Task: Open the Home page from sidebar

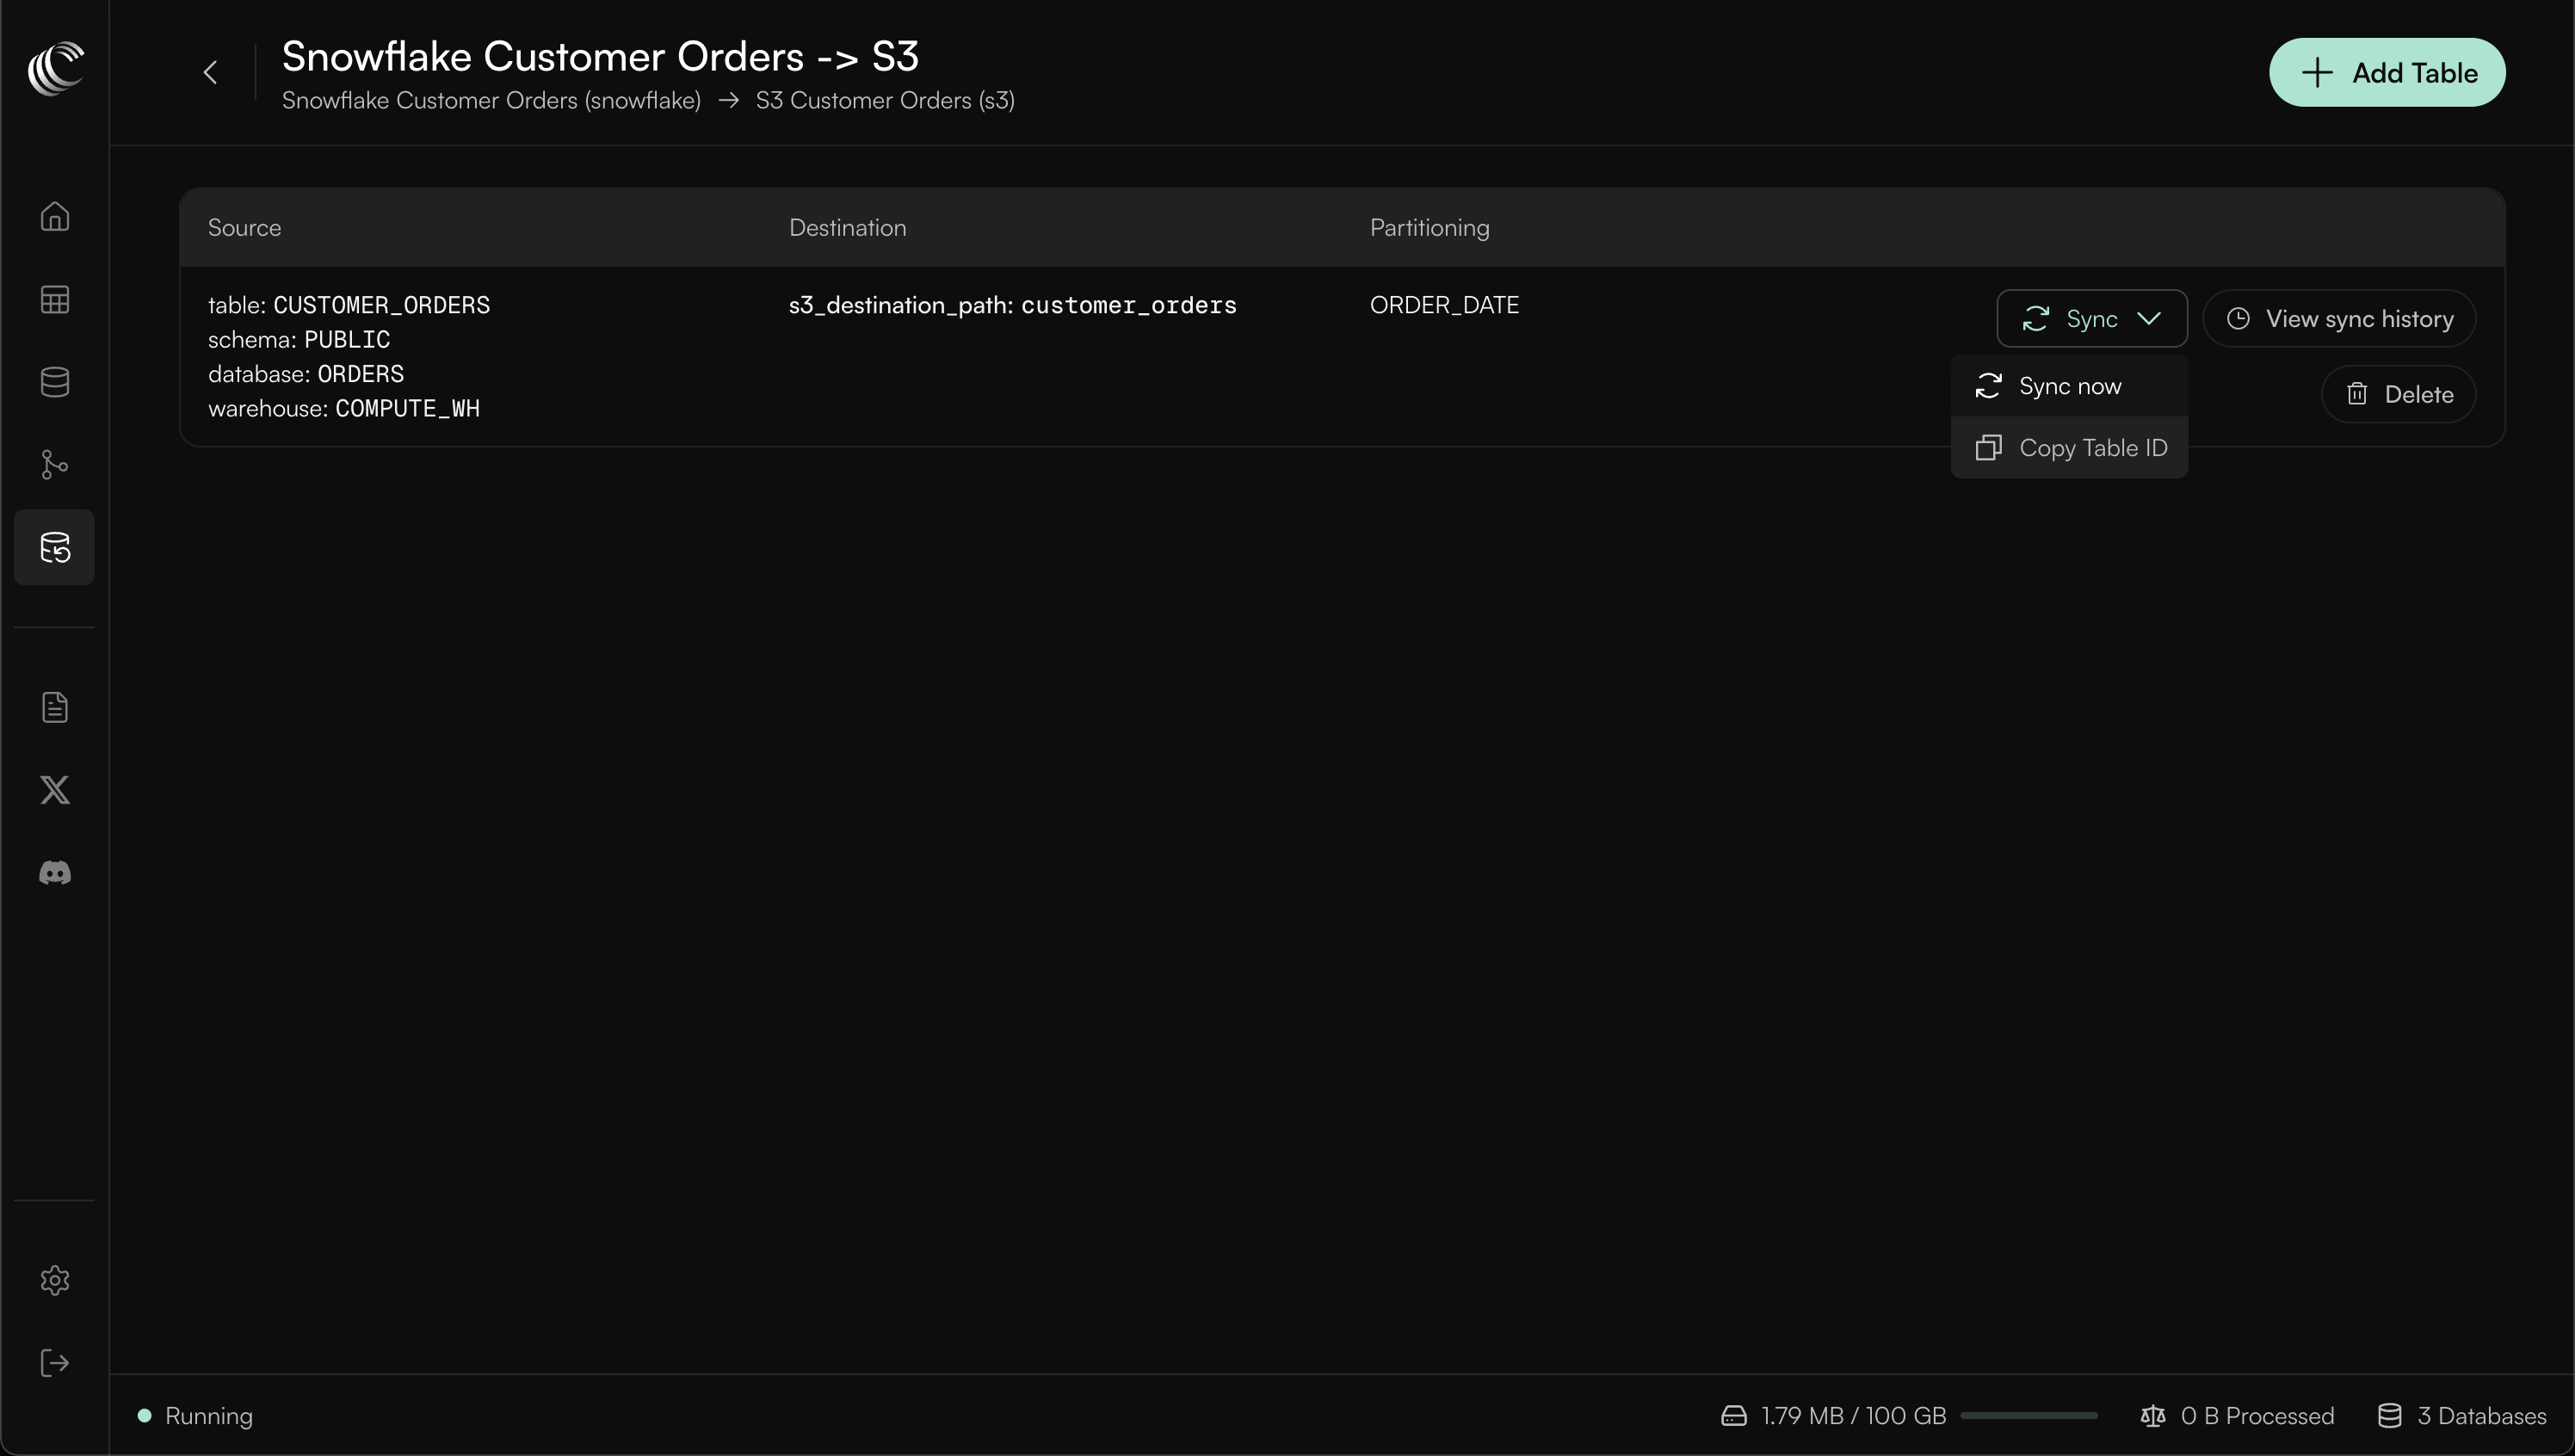Action: [x=55, y=216]
